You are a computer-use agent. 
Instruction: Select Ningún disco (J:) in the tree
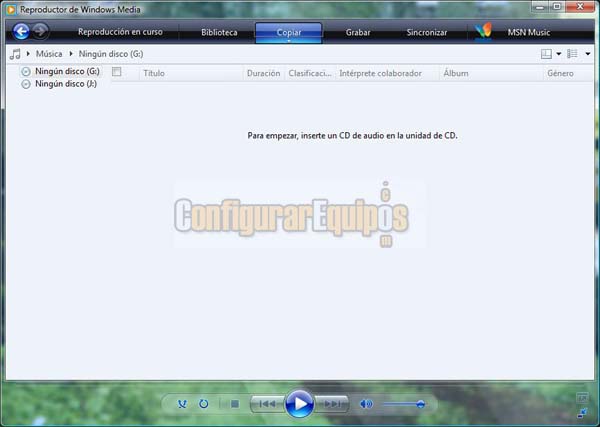coord(66,84)
